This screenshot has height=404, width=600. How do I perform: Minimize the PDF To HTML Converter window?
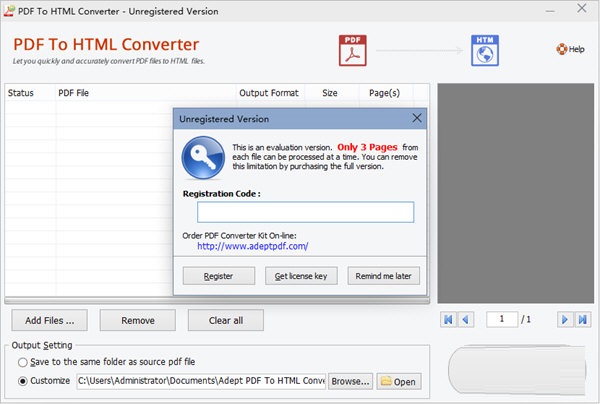point(550,11)
